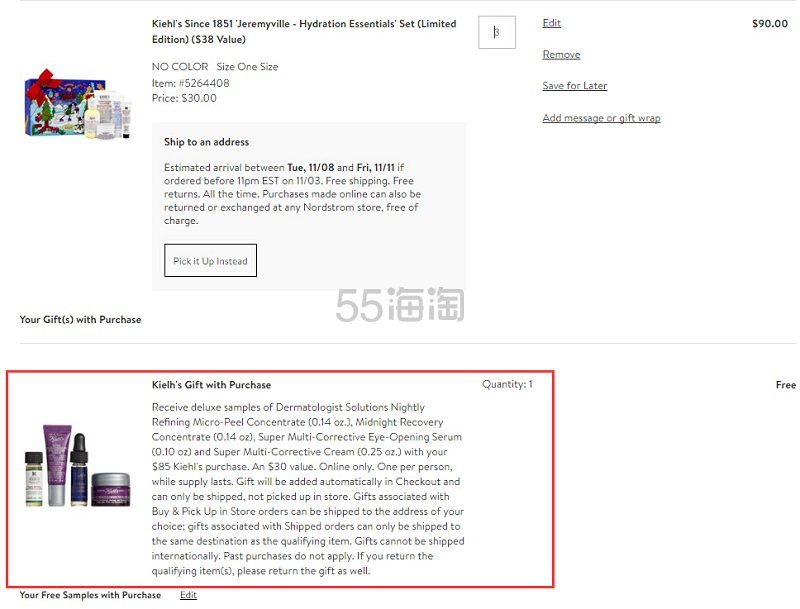Click the Kiehl's Jeremyville set product title
800x609 pixels.
(304, 32)
